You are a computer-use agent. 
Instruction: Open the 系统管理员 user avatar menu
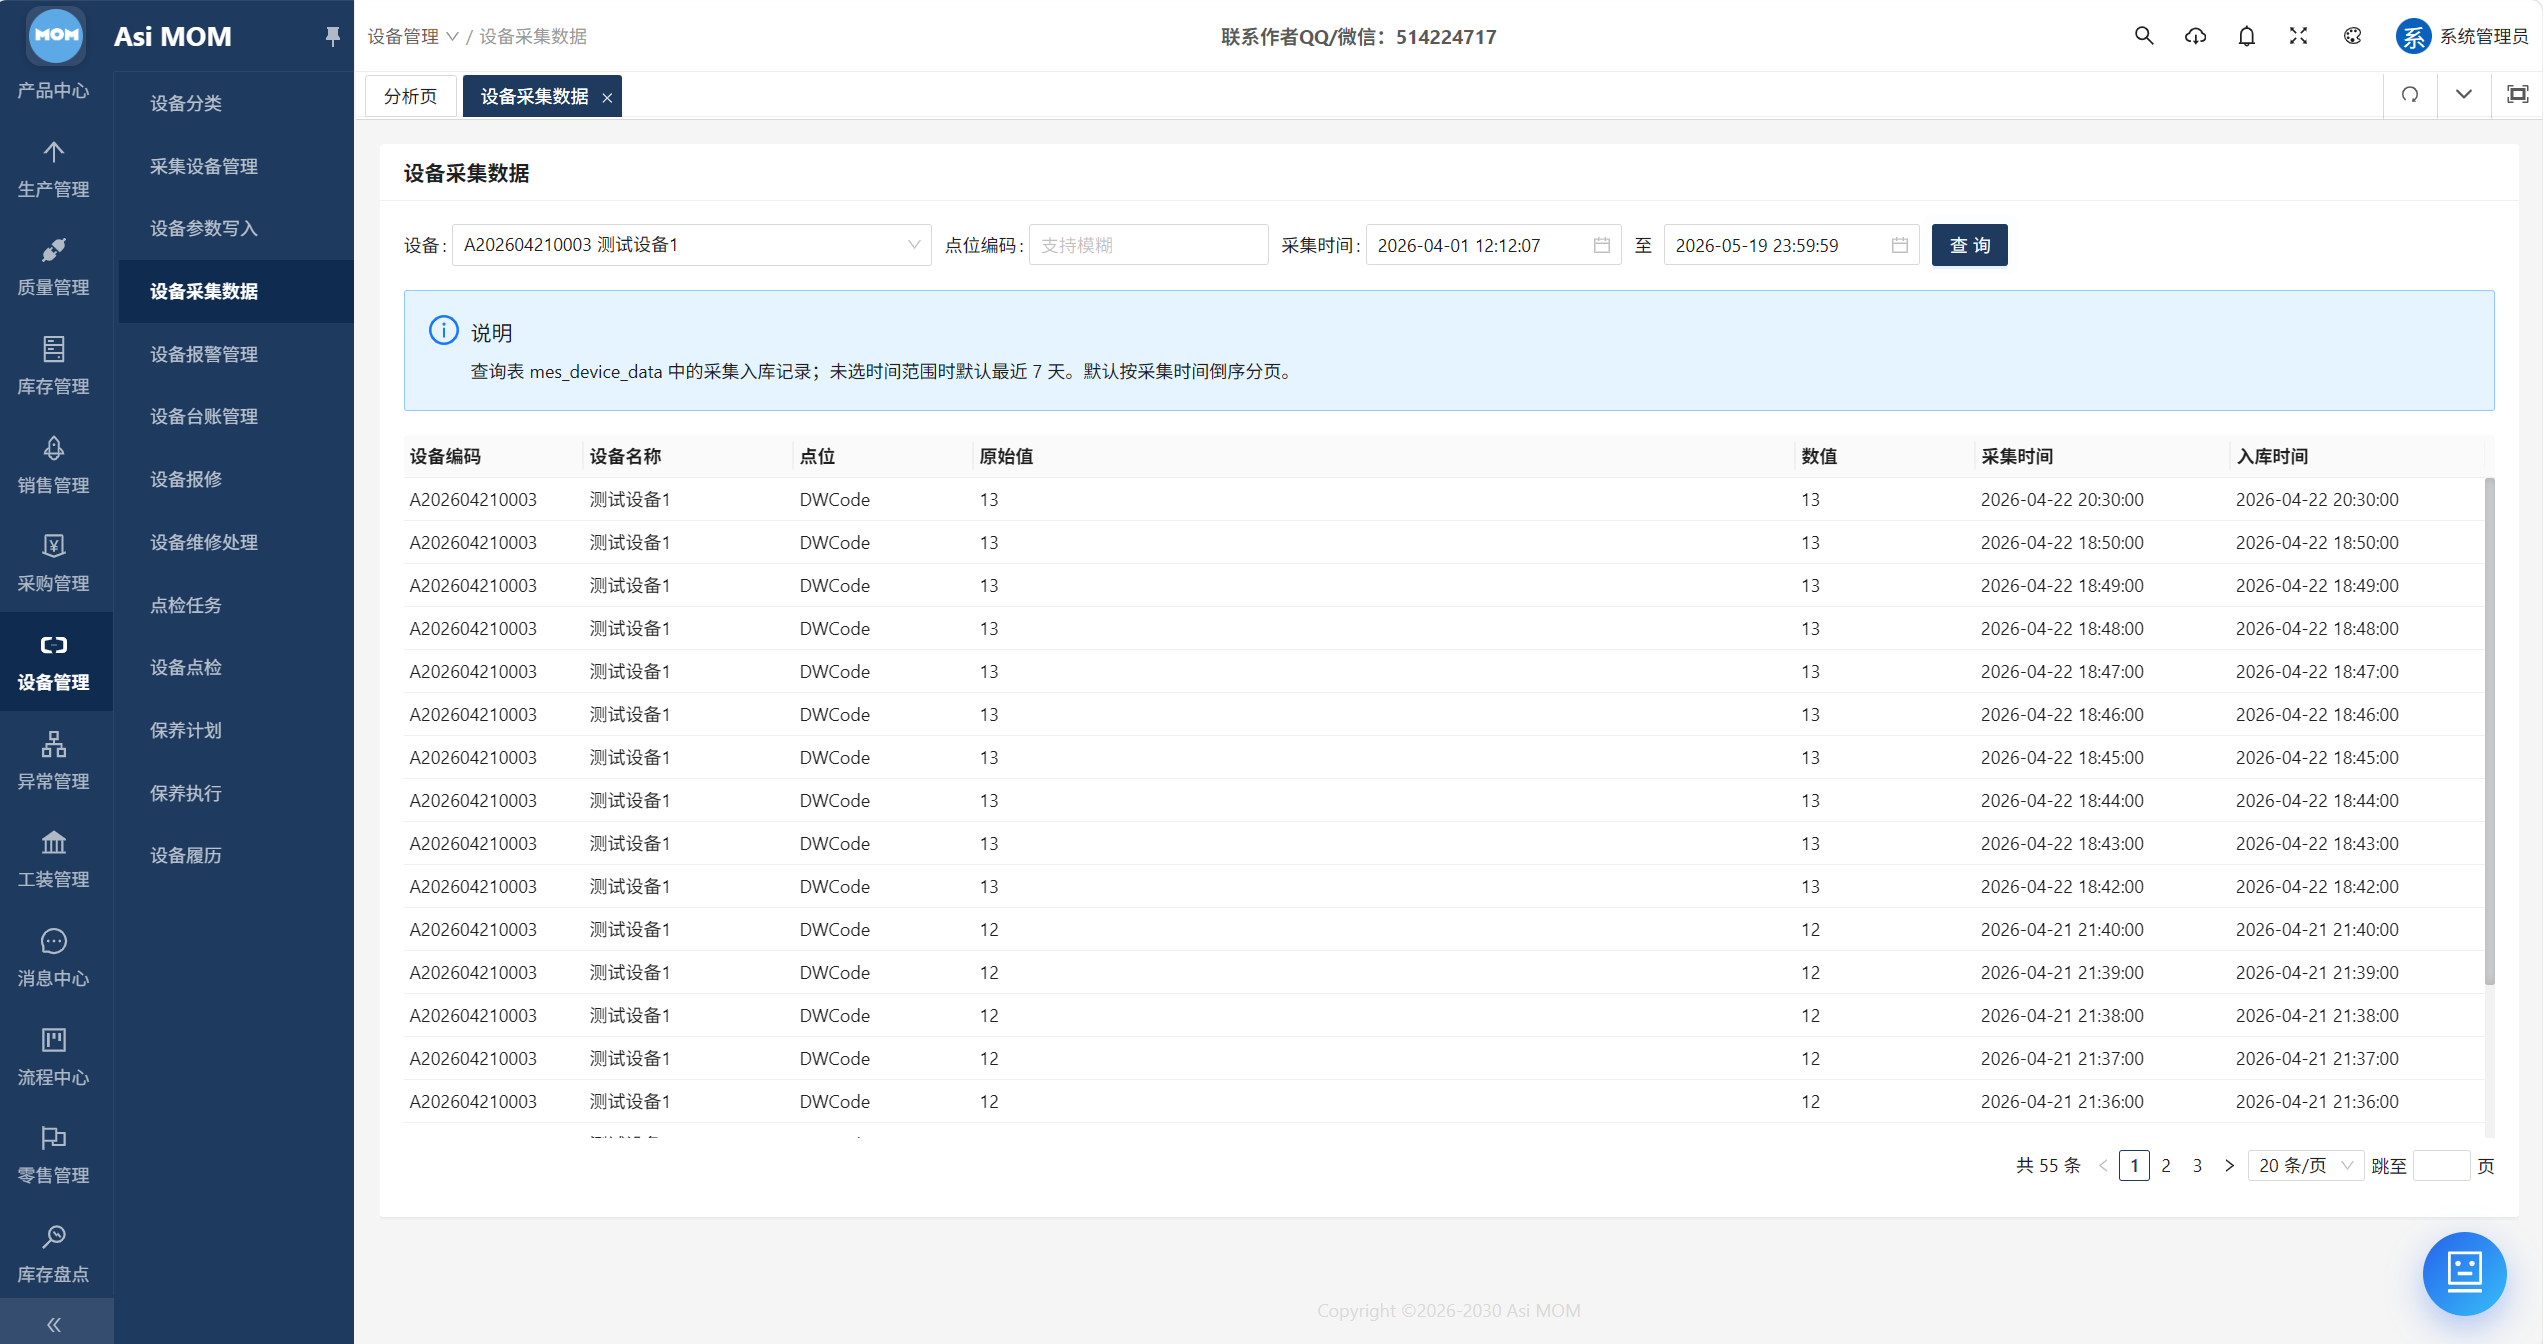2462,36
